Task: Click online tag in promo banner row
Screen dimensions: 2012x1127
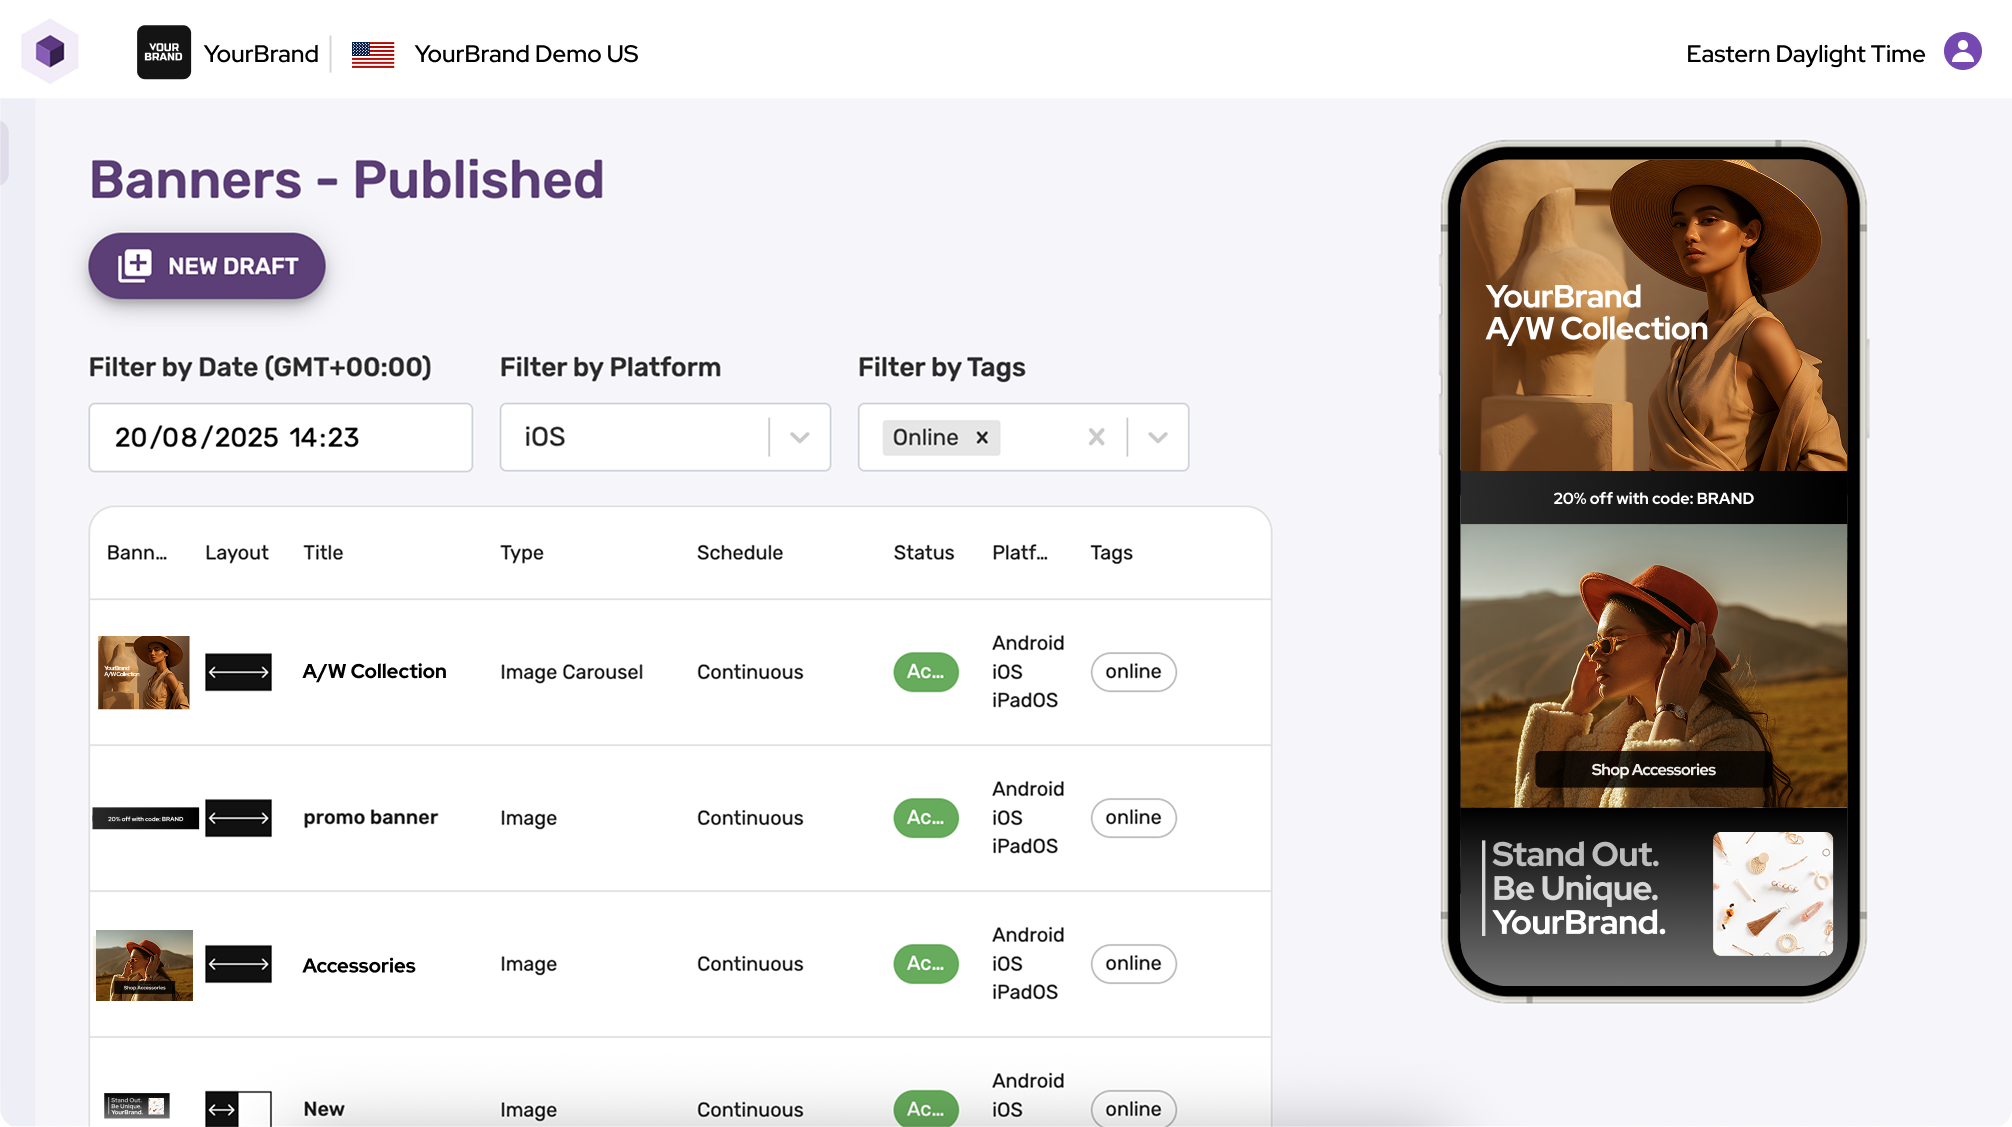Action: coord(1133,818)
